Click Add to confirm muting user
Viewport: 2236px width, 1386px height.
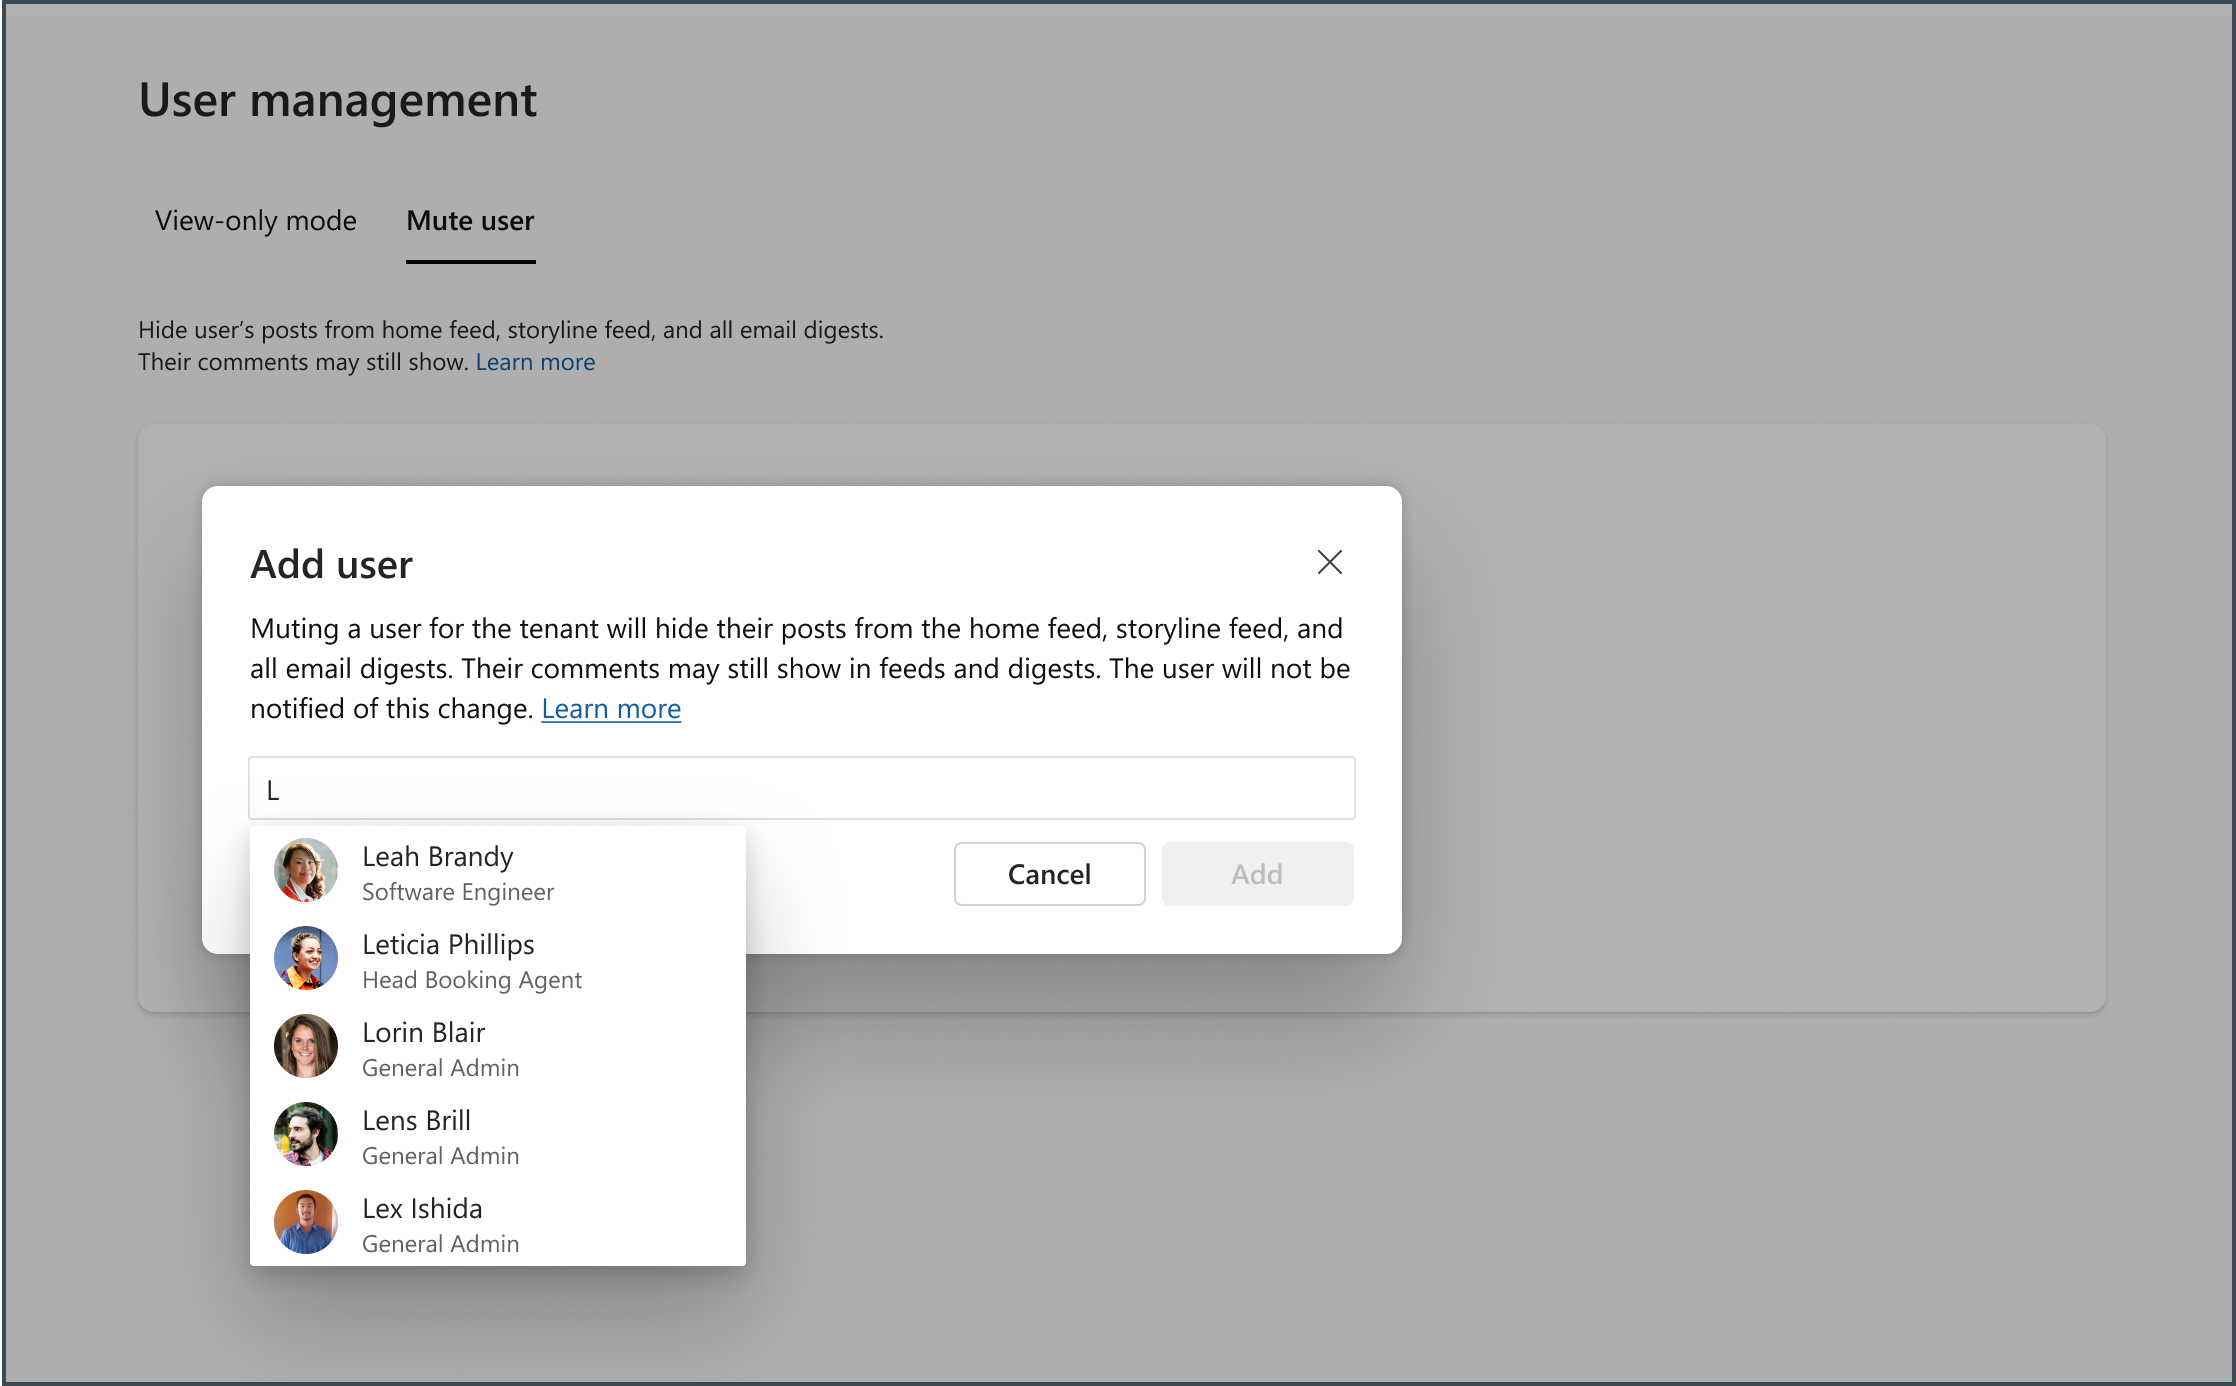1257,872
